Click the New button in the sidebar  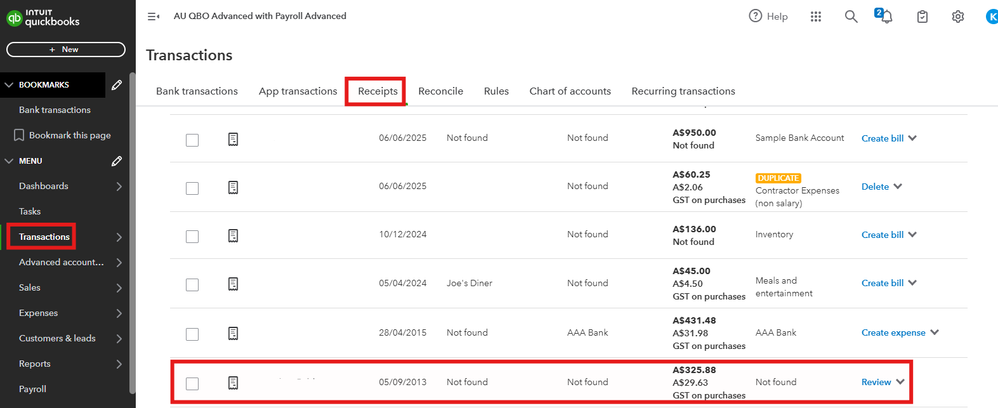click(66, 49)
